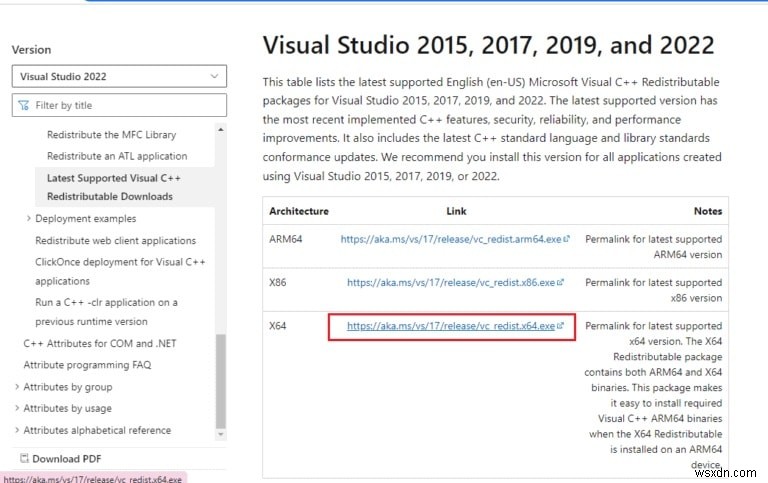Image resolution: width=768 pixels, height=483 pixels.
Task: Click the Download PDF button
Action: [x=61, y=459]
